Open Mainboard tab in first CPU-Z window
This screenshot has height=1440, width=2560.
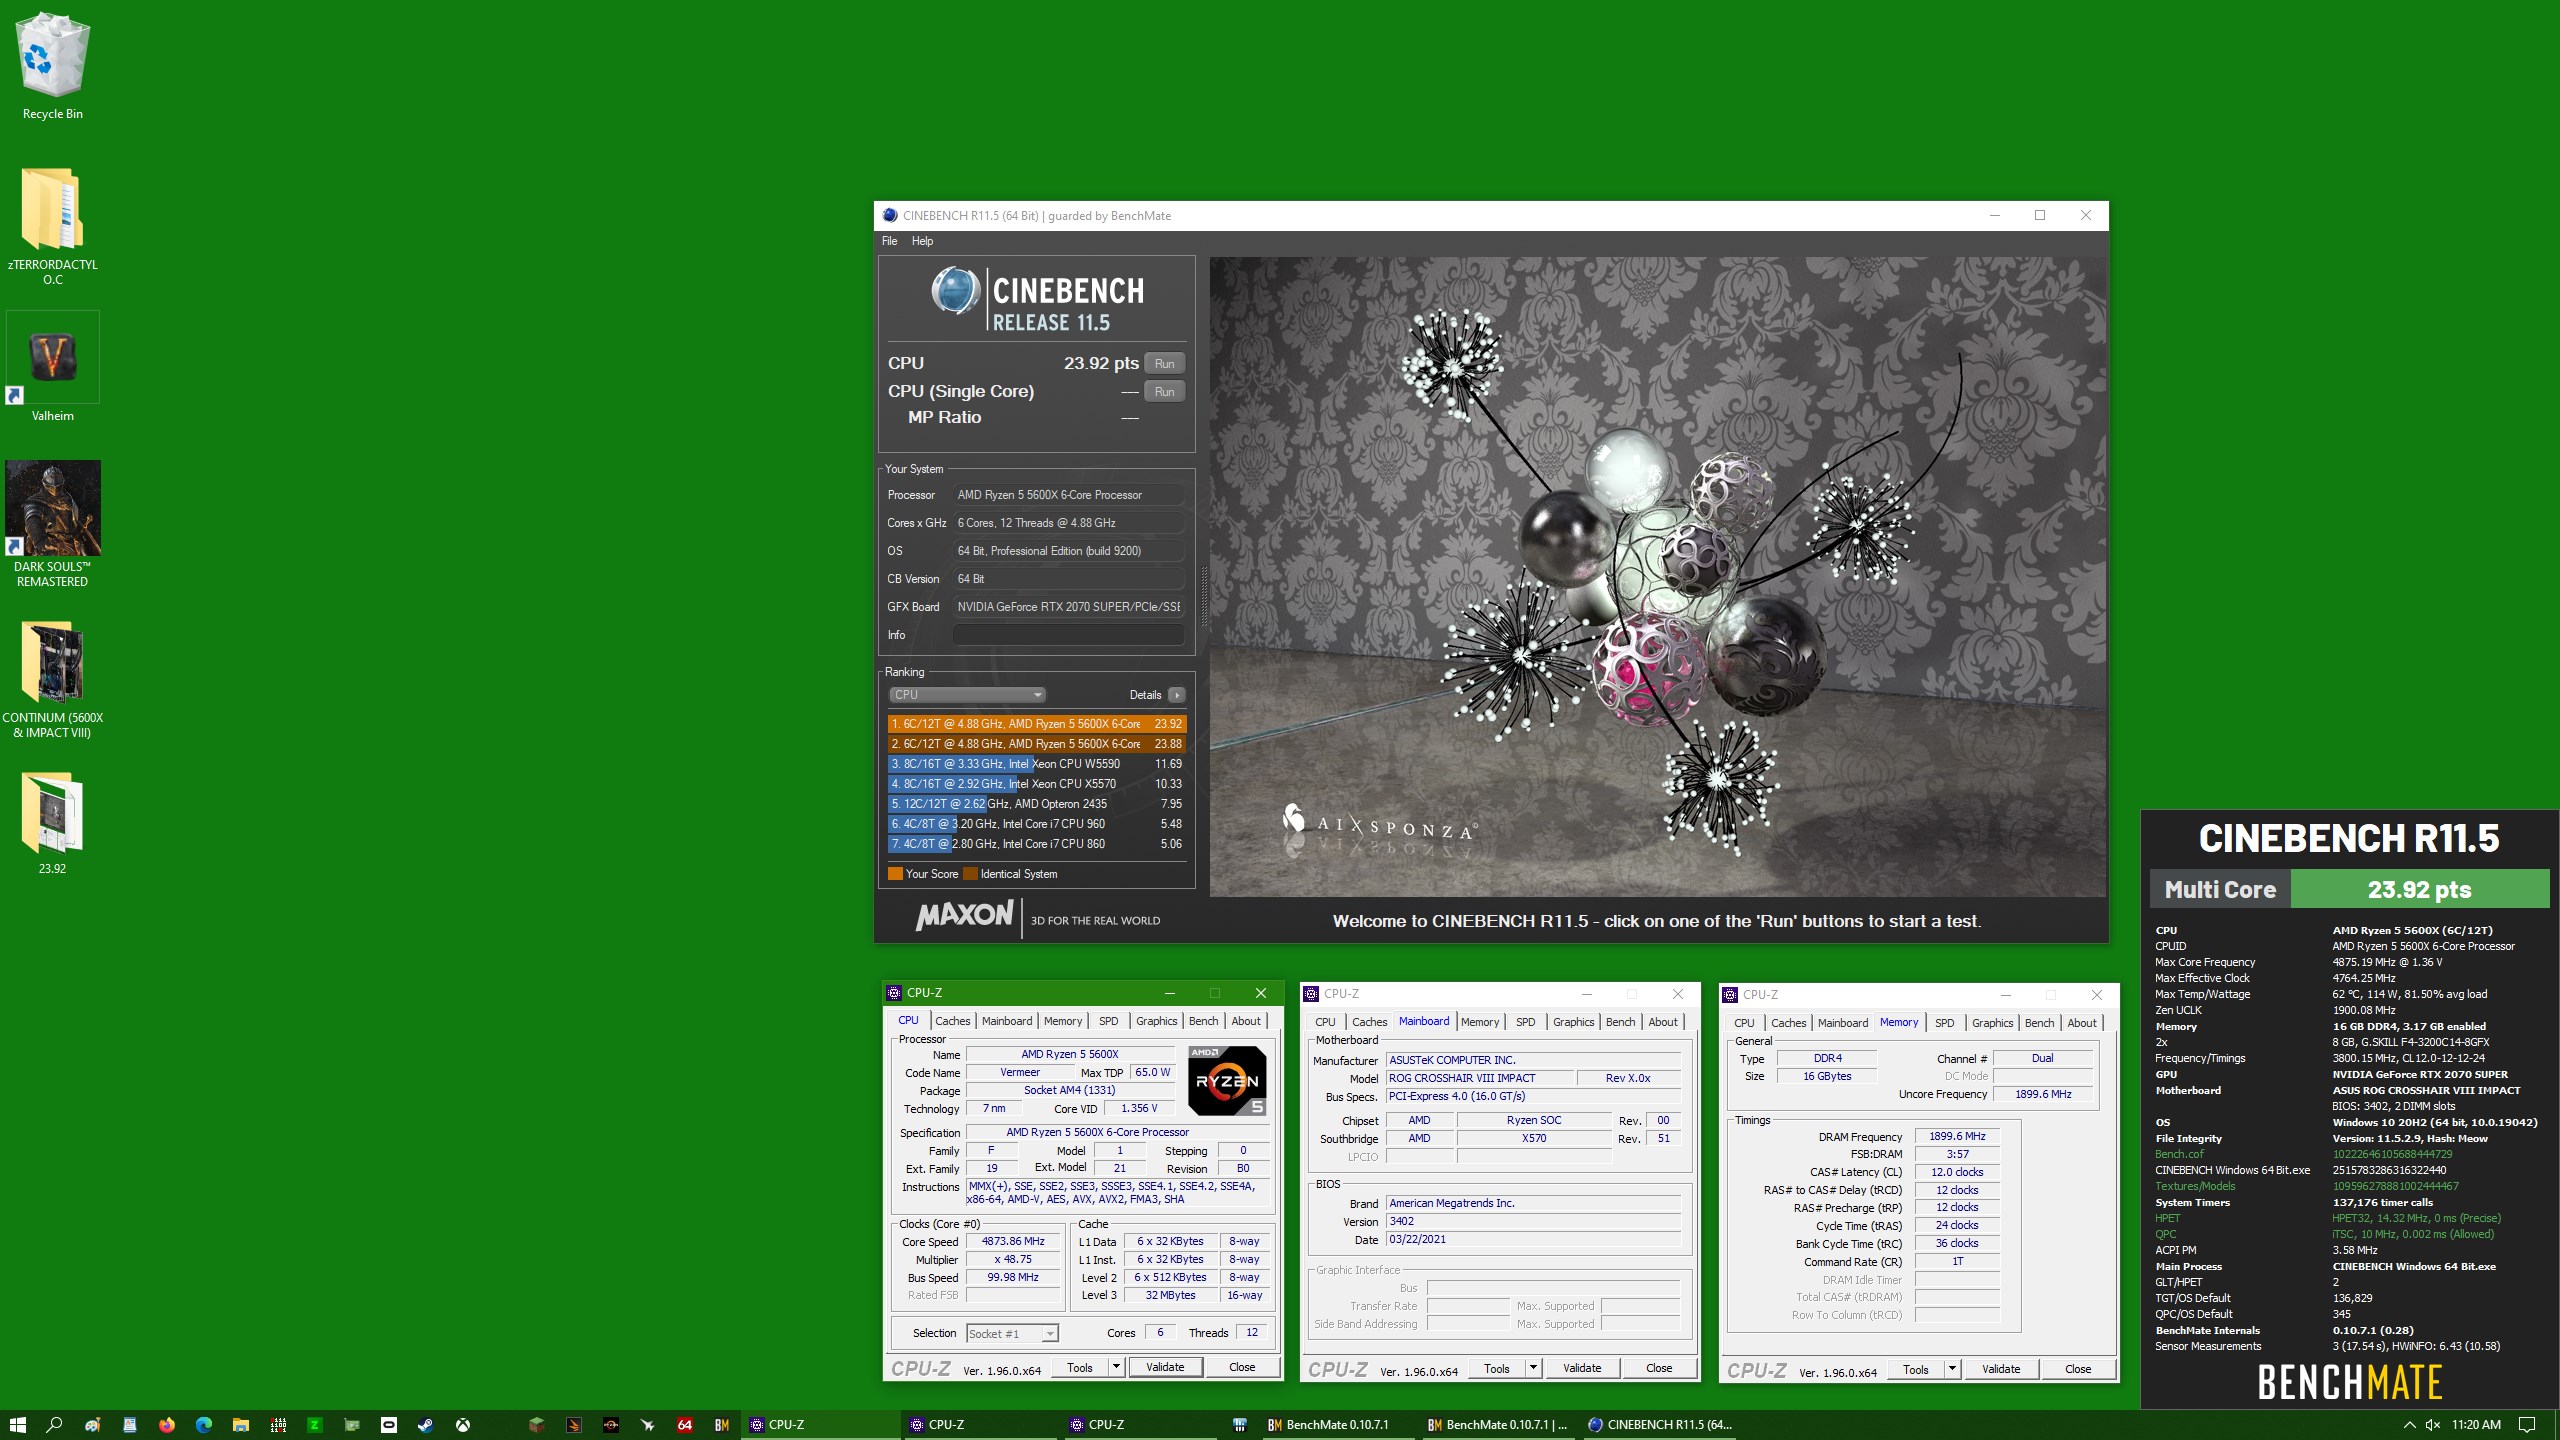[1006, 1021]
